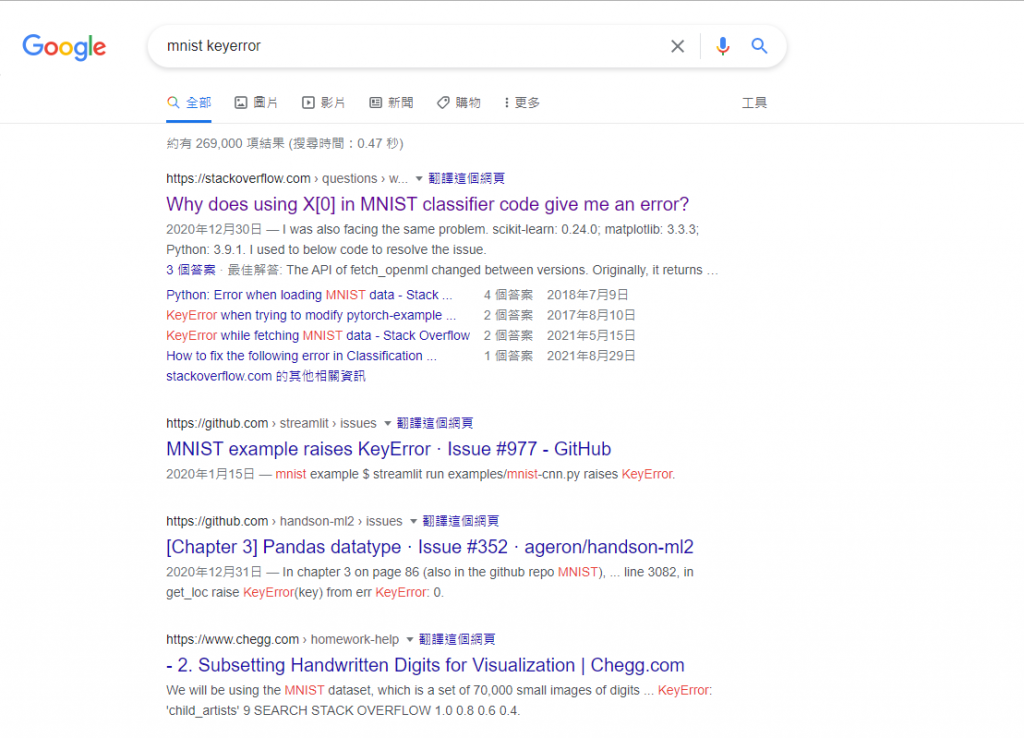Translate the streamlit issues result page
This screenshot has height=738, width=1024.
click(435, 423)
